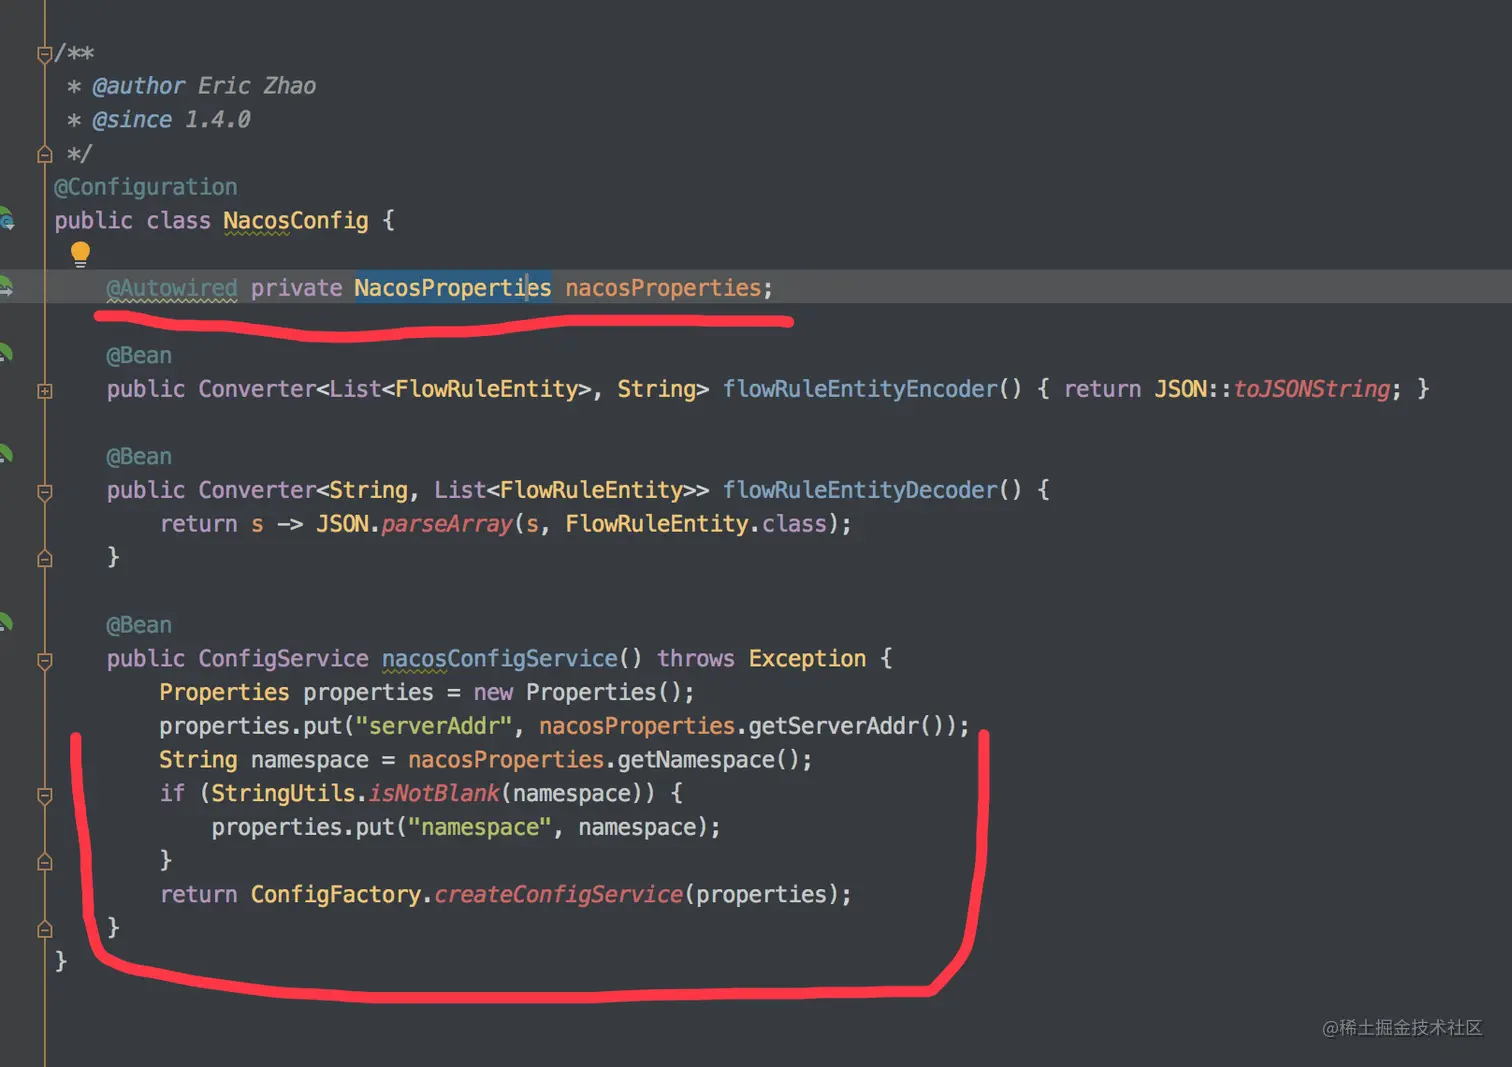Click the toJSONString method reference
The height and width of the screenshot is (1067, 1512).
(x=1312, y=389)
